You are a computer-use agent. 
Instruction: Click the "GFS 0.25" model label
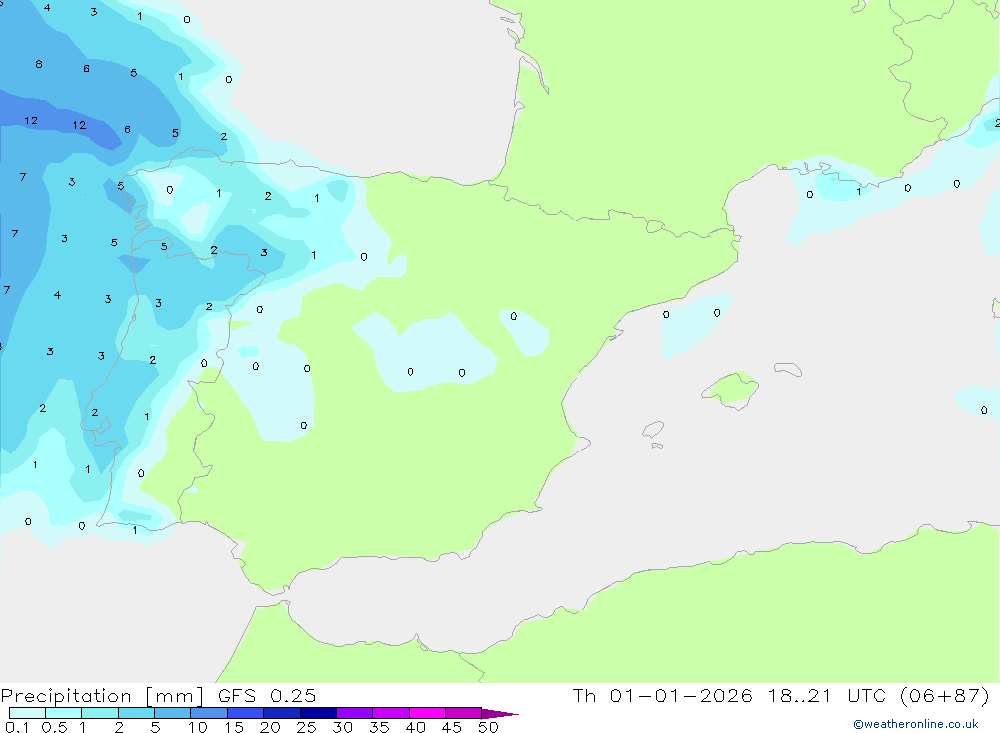pyautogui.click(x=267, y=695)
